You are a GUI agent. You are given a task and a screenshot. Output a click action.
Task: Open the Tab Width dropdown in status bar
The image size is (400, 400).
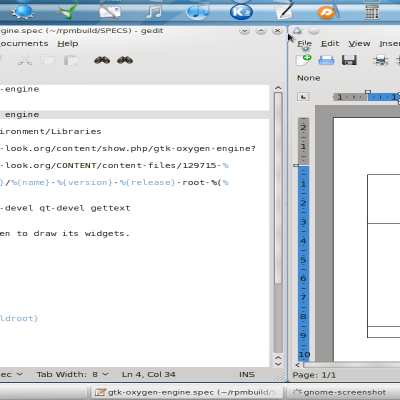click(x=73, y=374)
